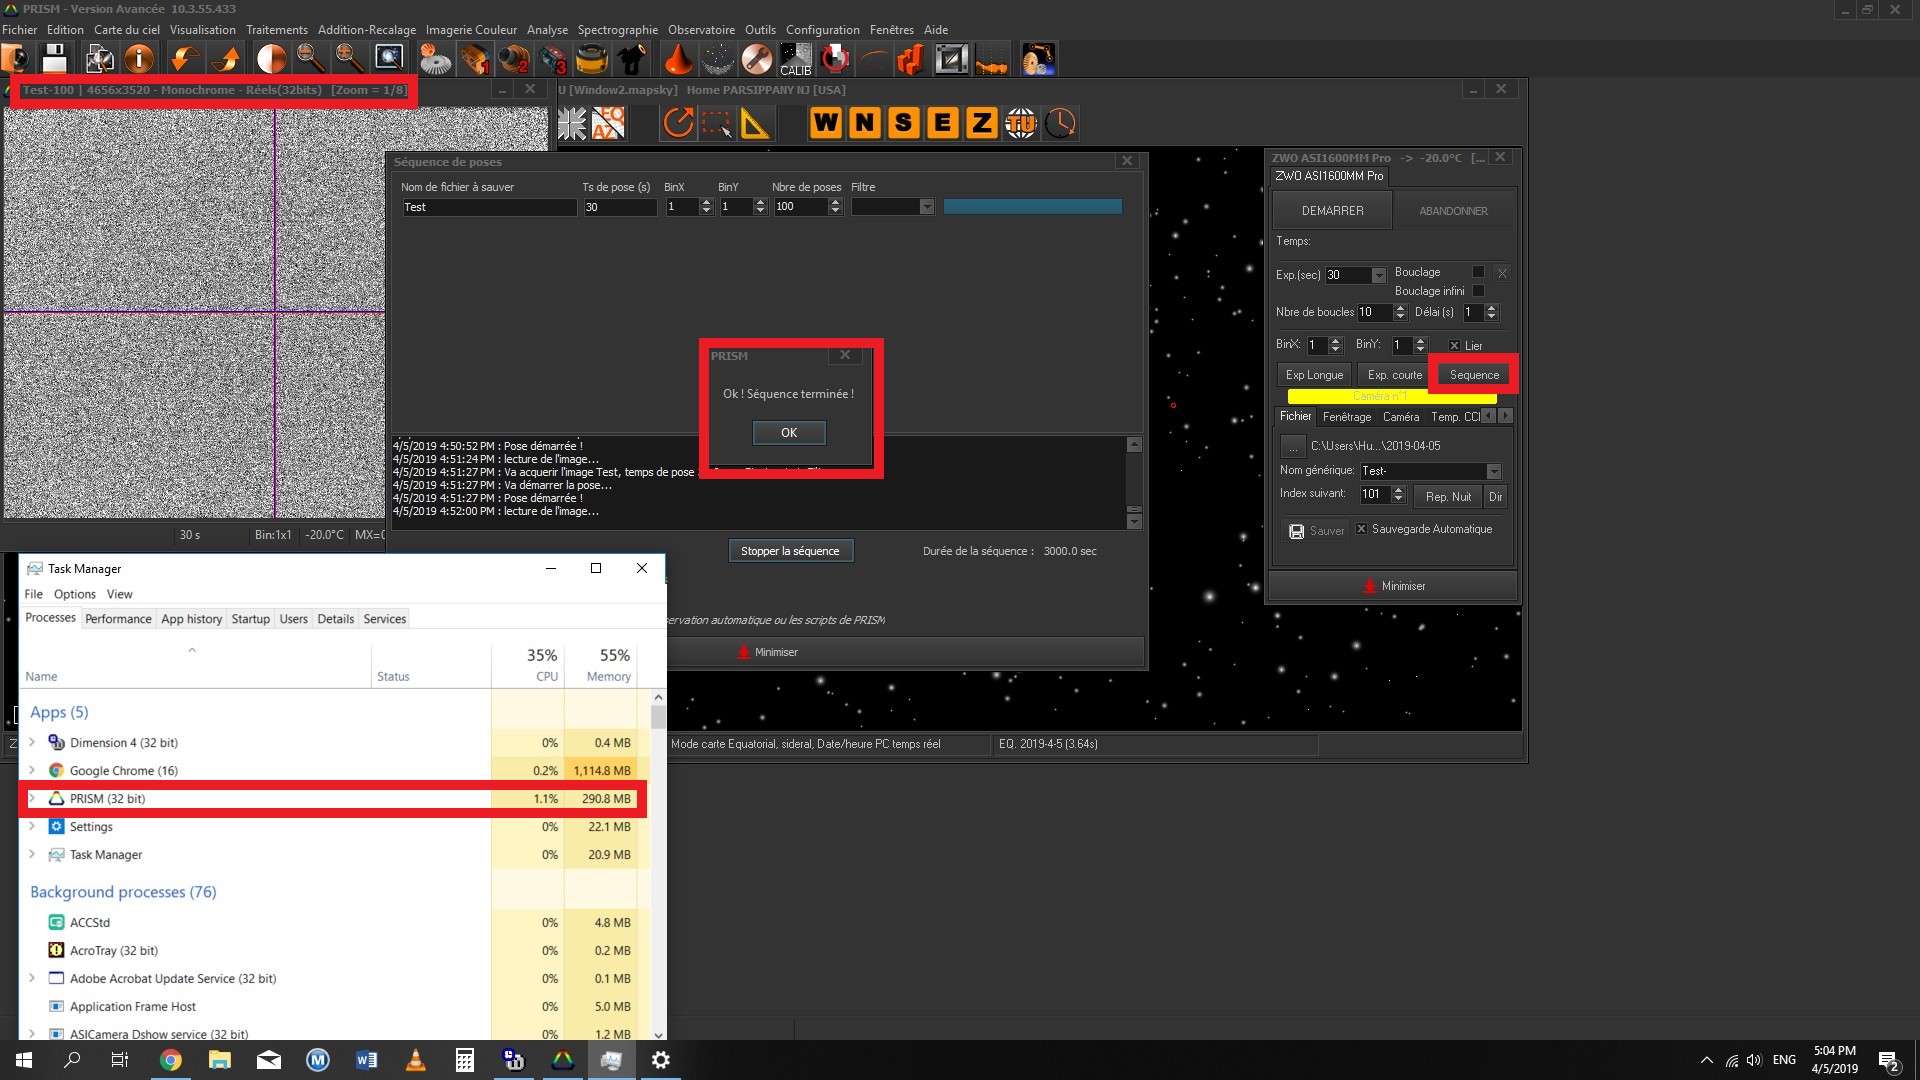
Task: Click the Exp Longue button
Action: [1314, 375]
